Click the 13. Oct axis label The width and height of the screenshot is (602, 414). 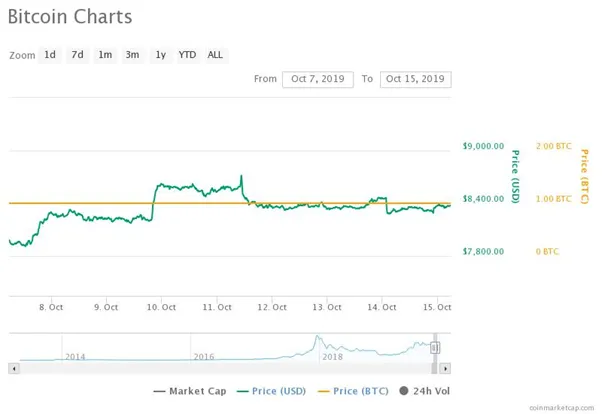tap(327, 308)
